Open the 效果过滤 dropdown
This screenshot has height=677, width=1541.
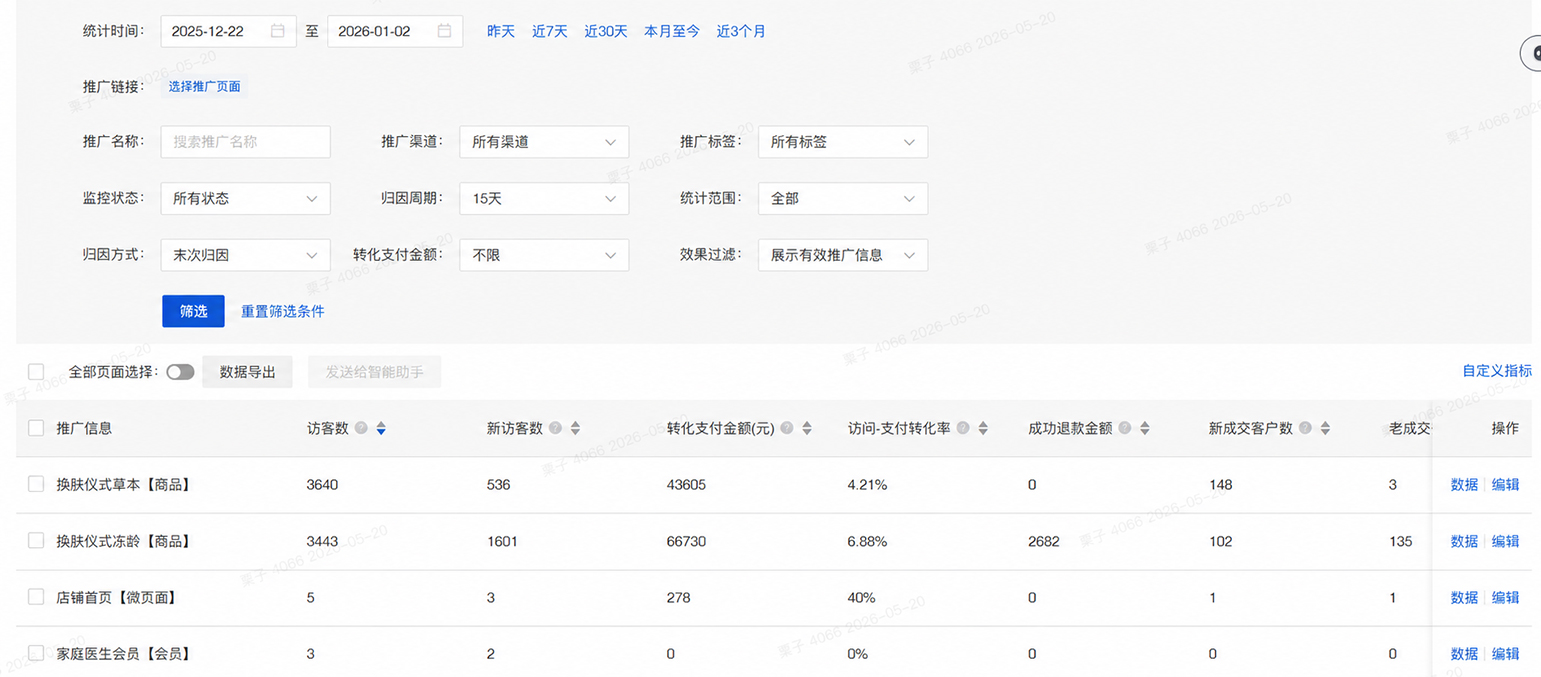(843, 255)
